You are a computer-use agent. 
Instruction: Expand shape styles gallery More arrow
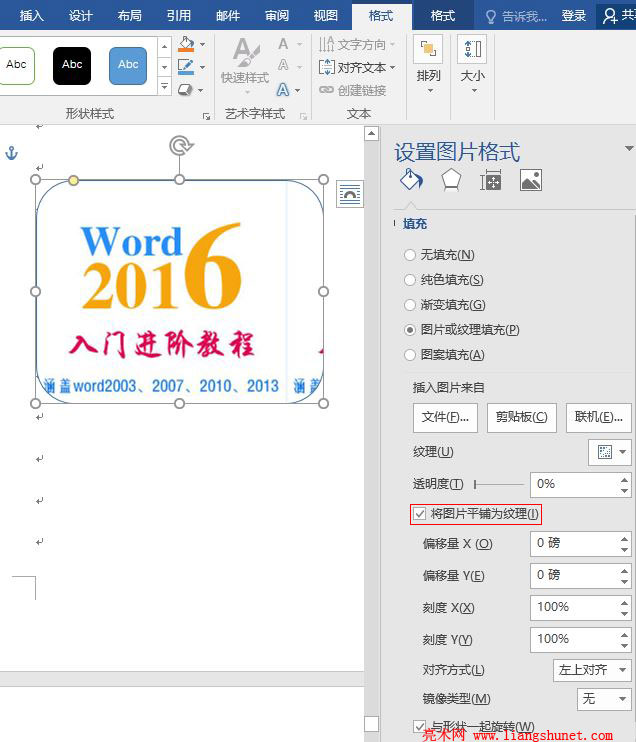[x=164, y=87]
